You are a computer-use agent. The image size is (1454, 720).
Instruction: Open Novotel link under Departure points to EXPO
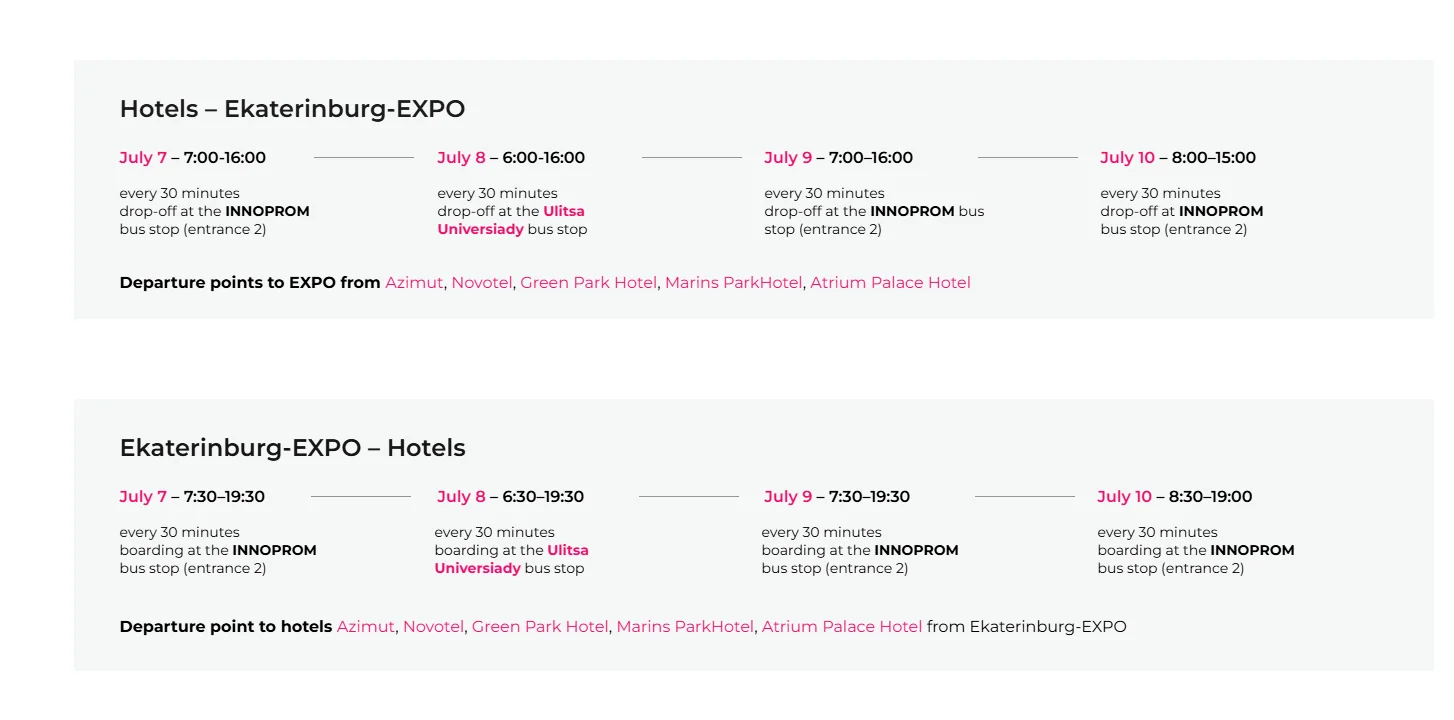pyautogui.click(x=481, y=283)
